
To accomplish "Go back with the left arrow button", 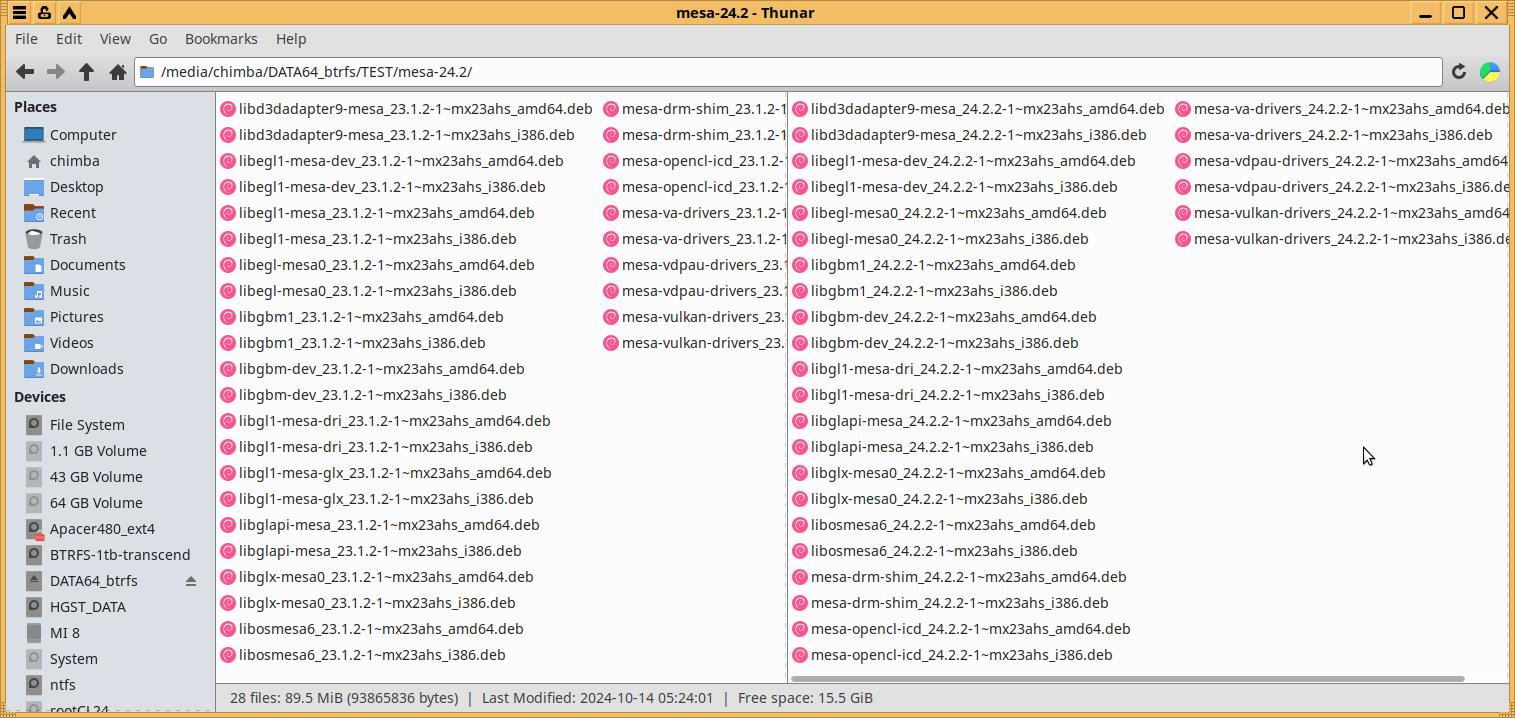I will [25, 72].
